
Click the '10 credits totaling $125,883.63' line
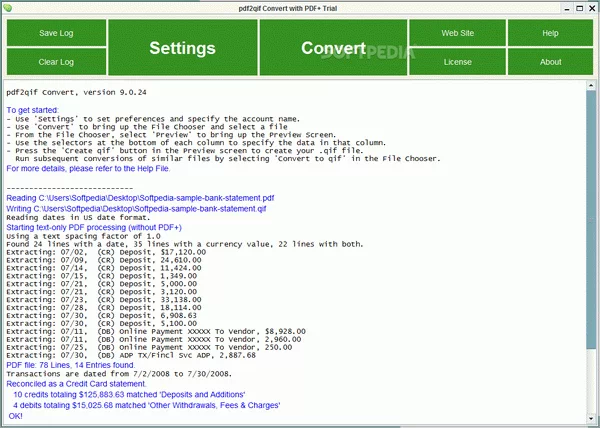tap(129, 394)
